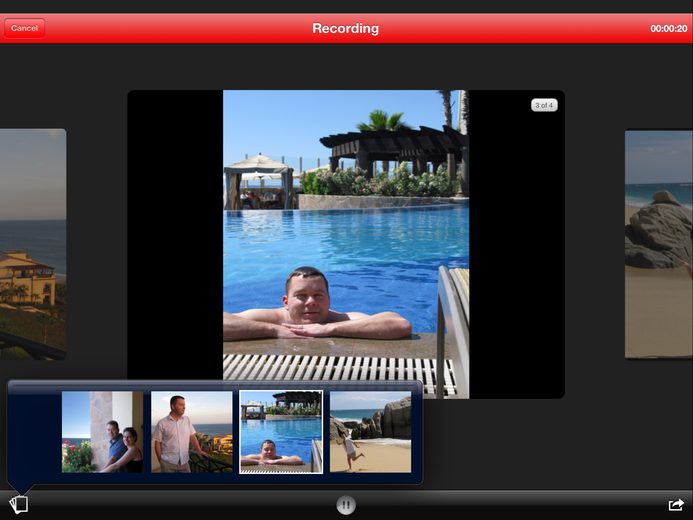Click the 3 of 4 counter badge
The height and width of the screenshot is (520, 693).
coord(544,105)
